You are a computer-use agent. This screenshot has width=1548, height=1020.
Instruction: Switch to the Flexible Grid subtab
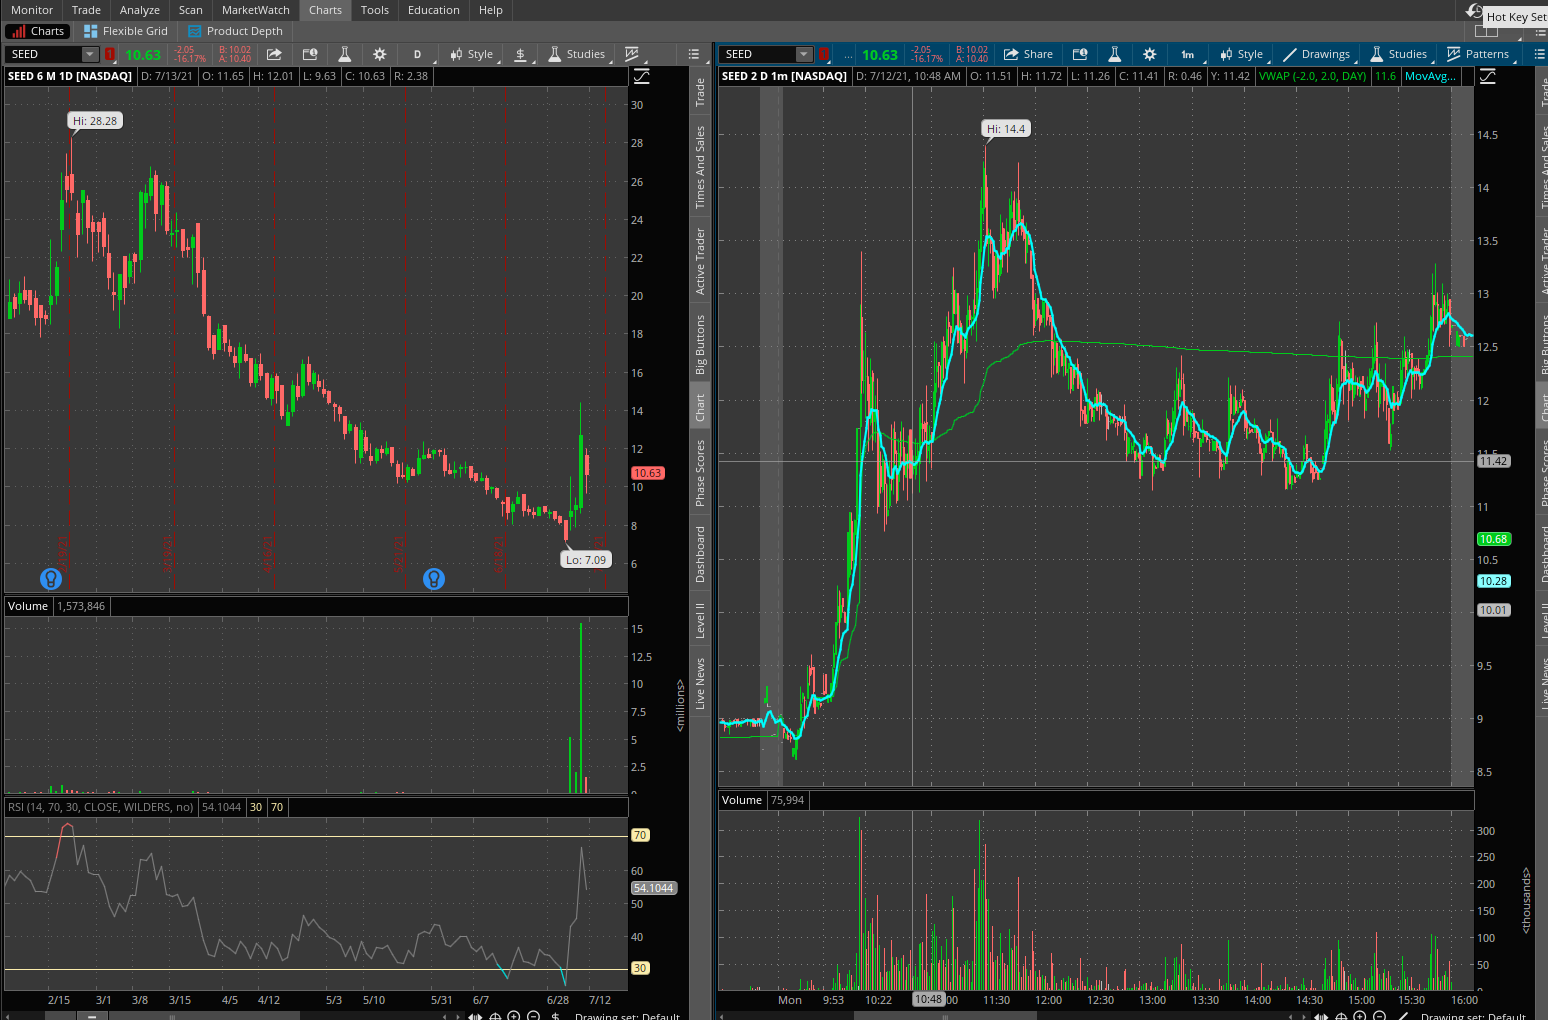pyautogui.click(x=126, y=31)
